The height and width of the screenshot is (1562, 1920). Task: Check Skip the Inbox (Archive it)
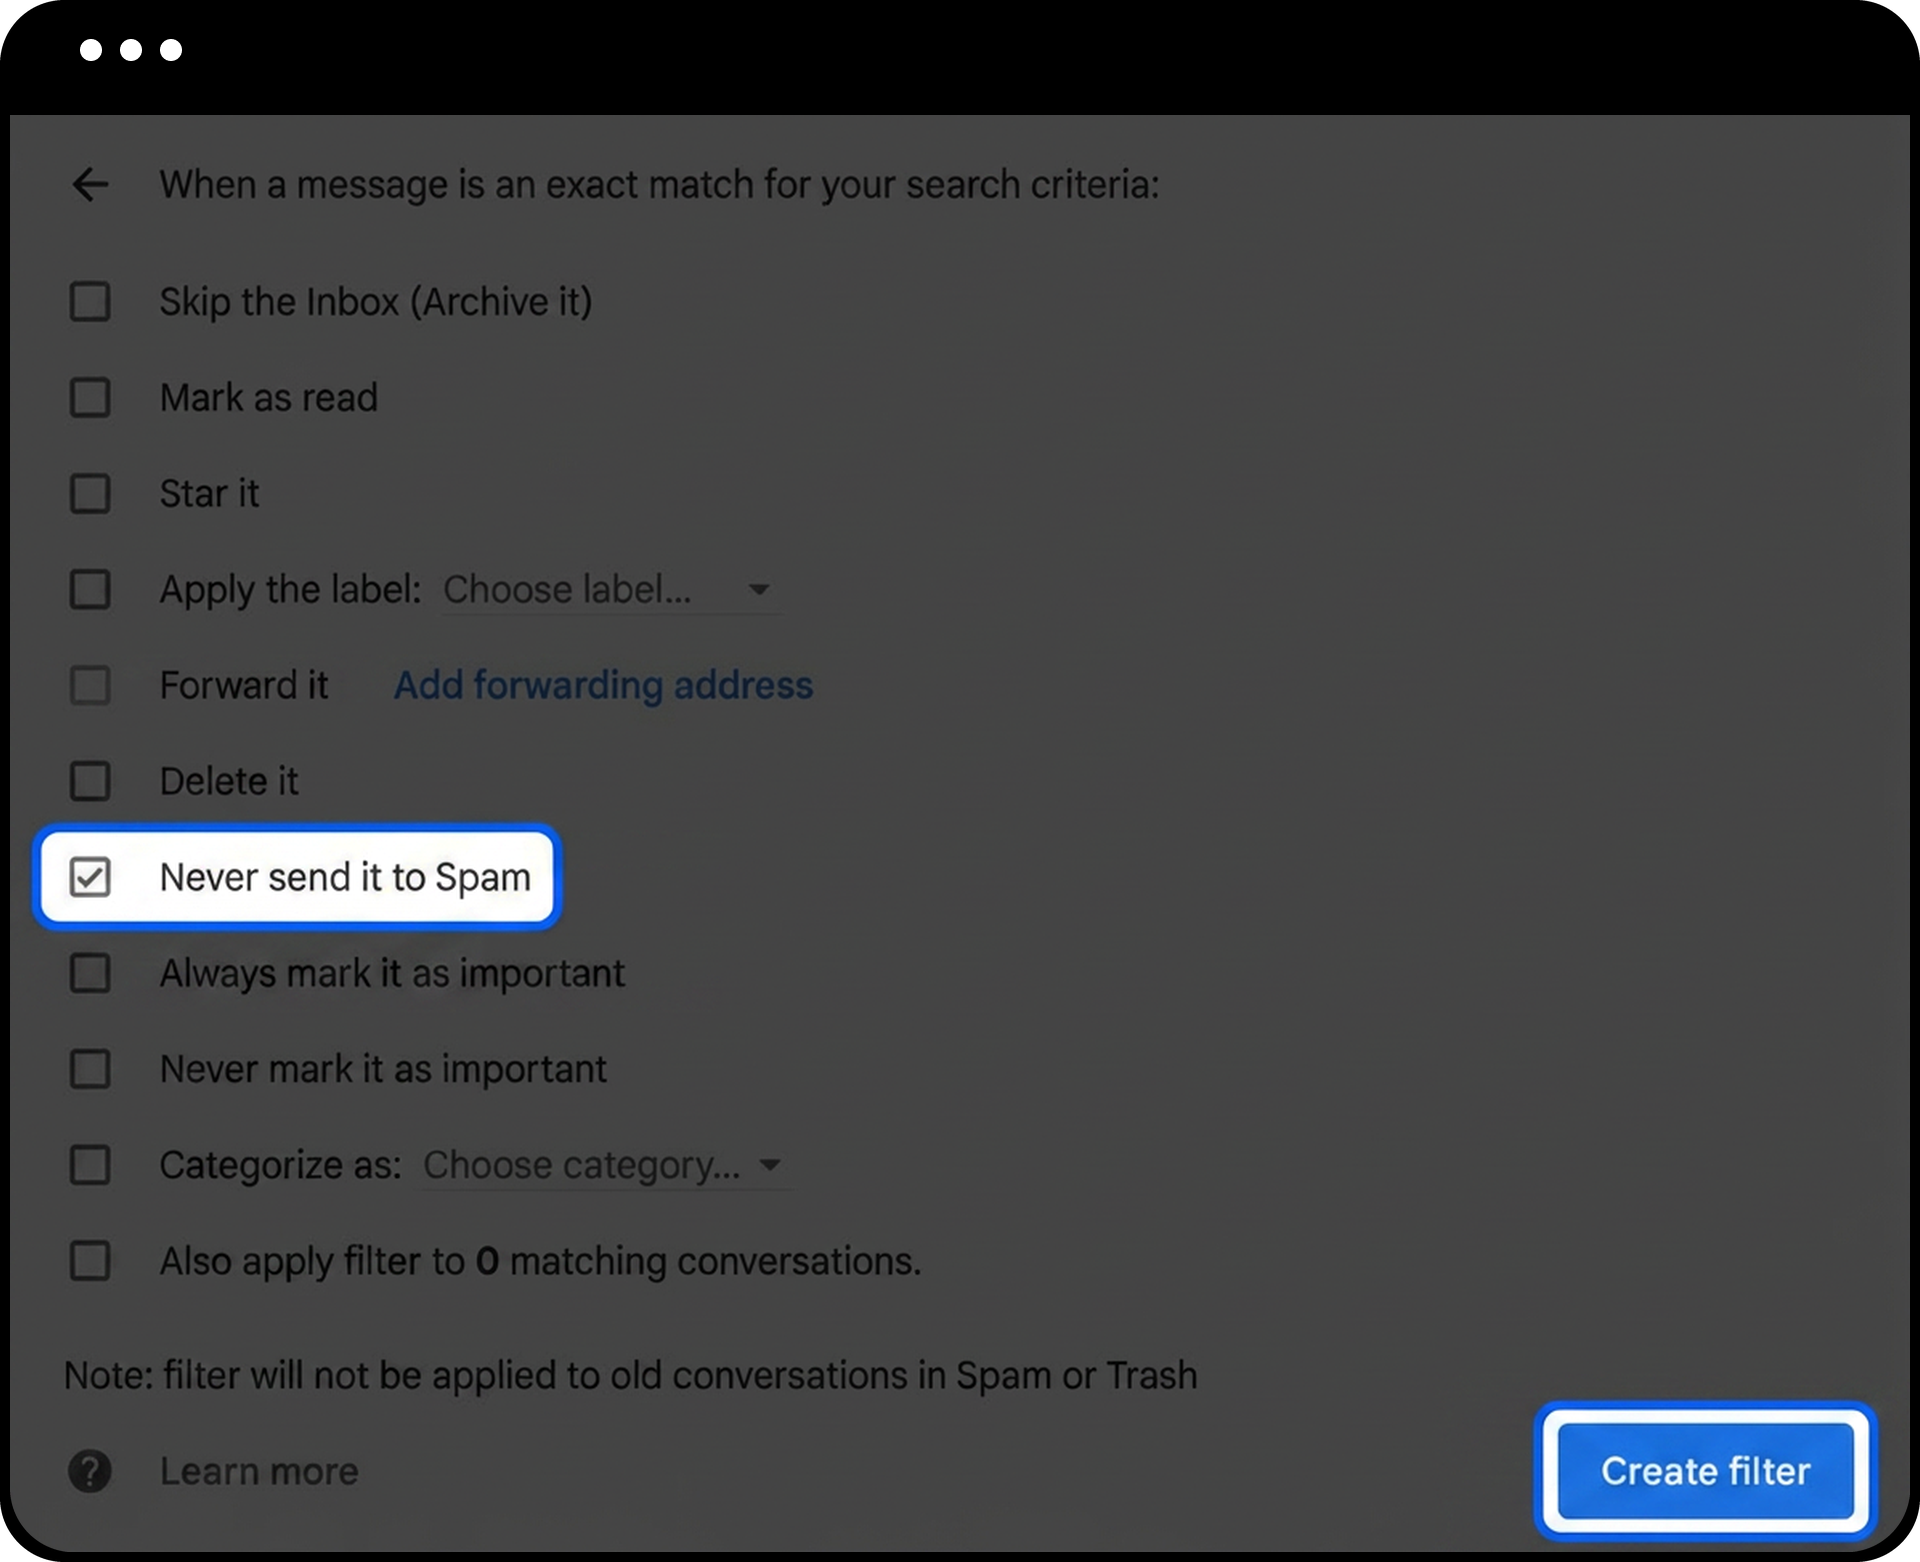[90, 302]
